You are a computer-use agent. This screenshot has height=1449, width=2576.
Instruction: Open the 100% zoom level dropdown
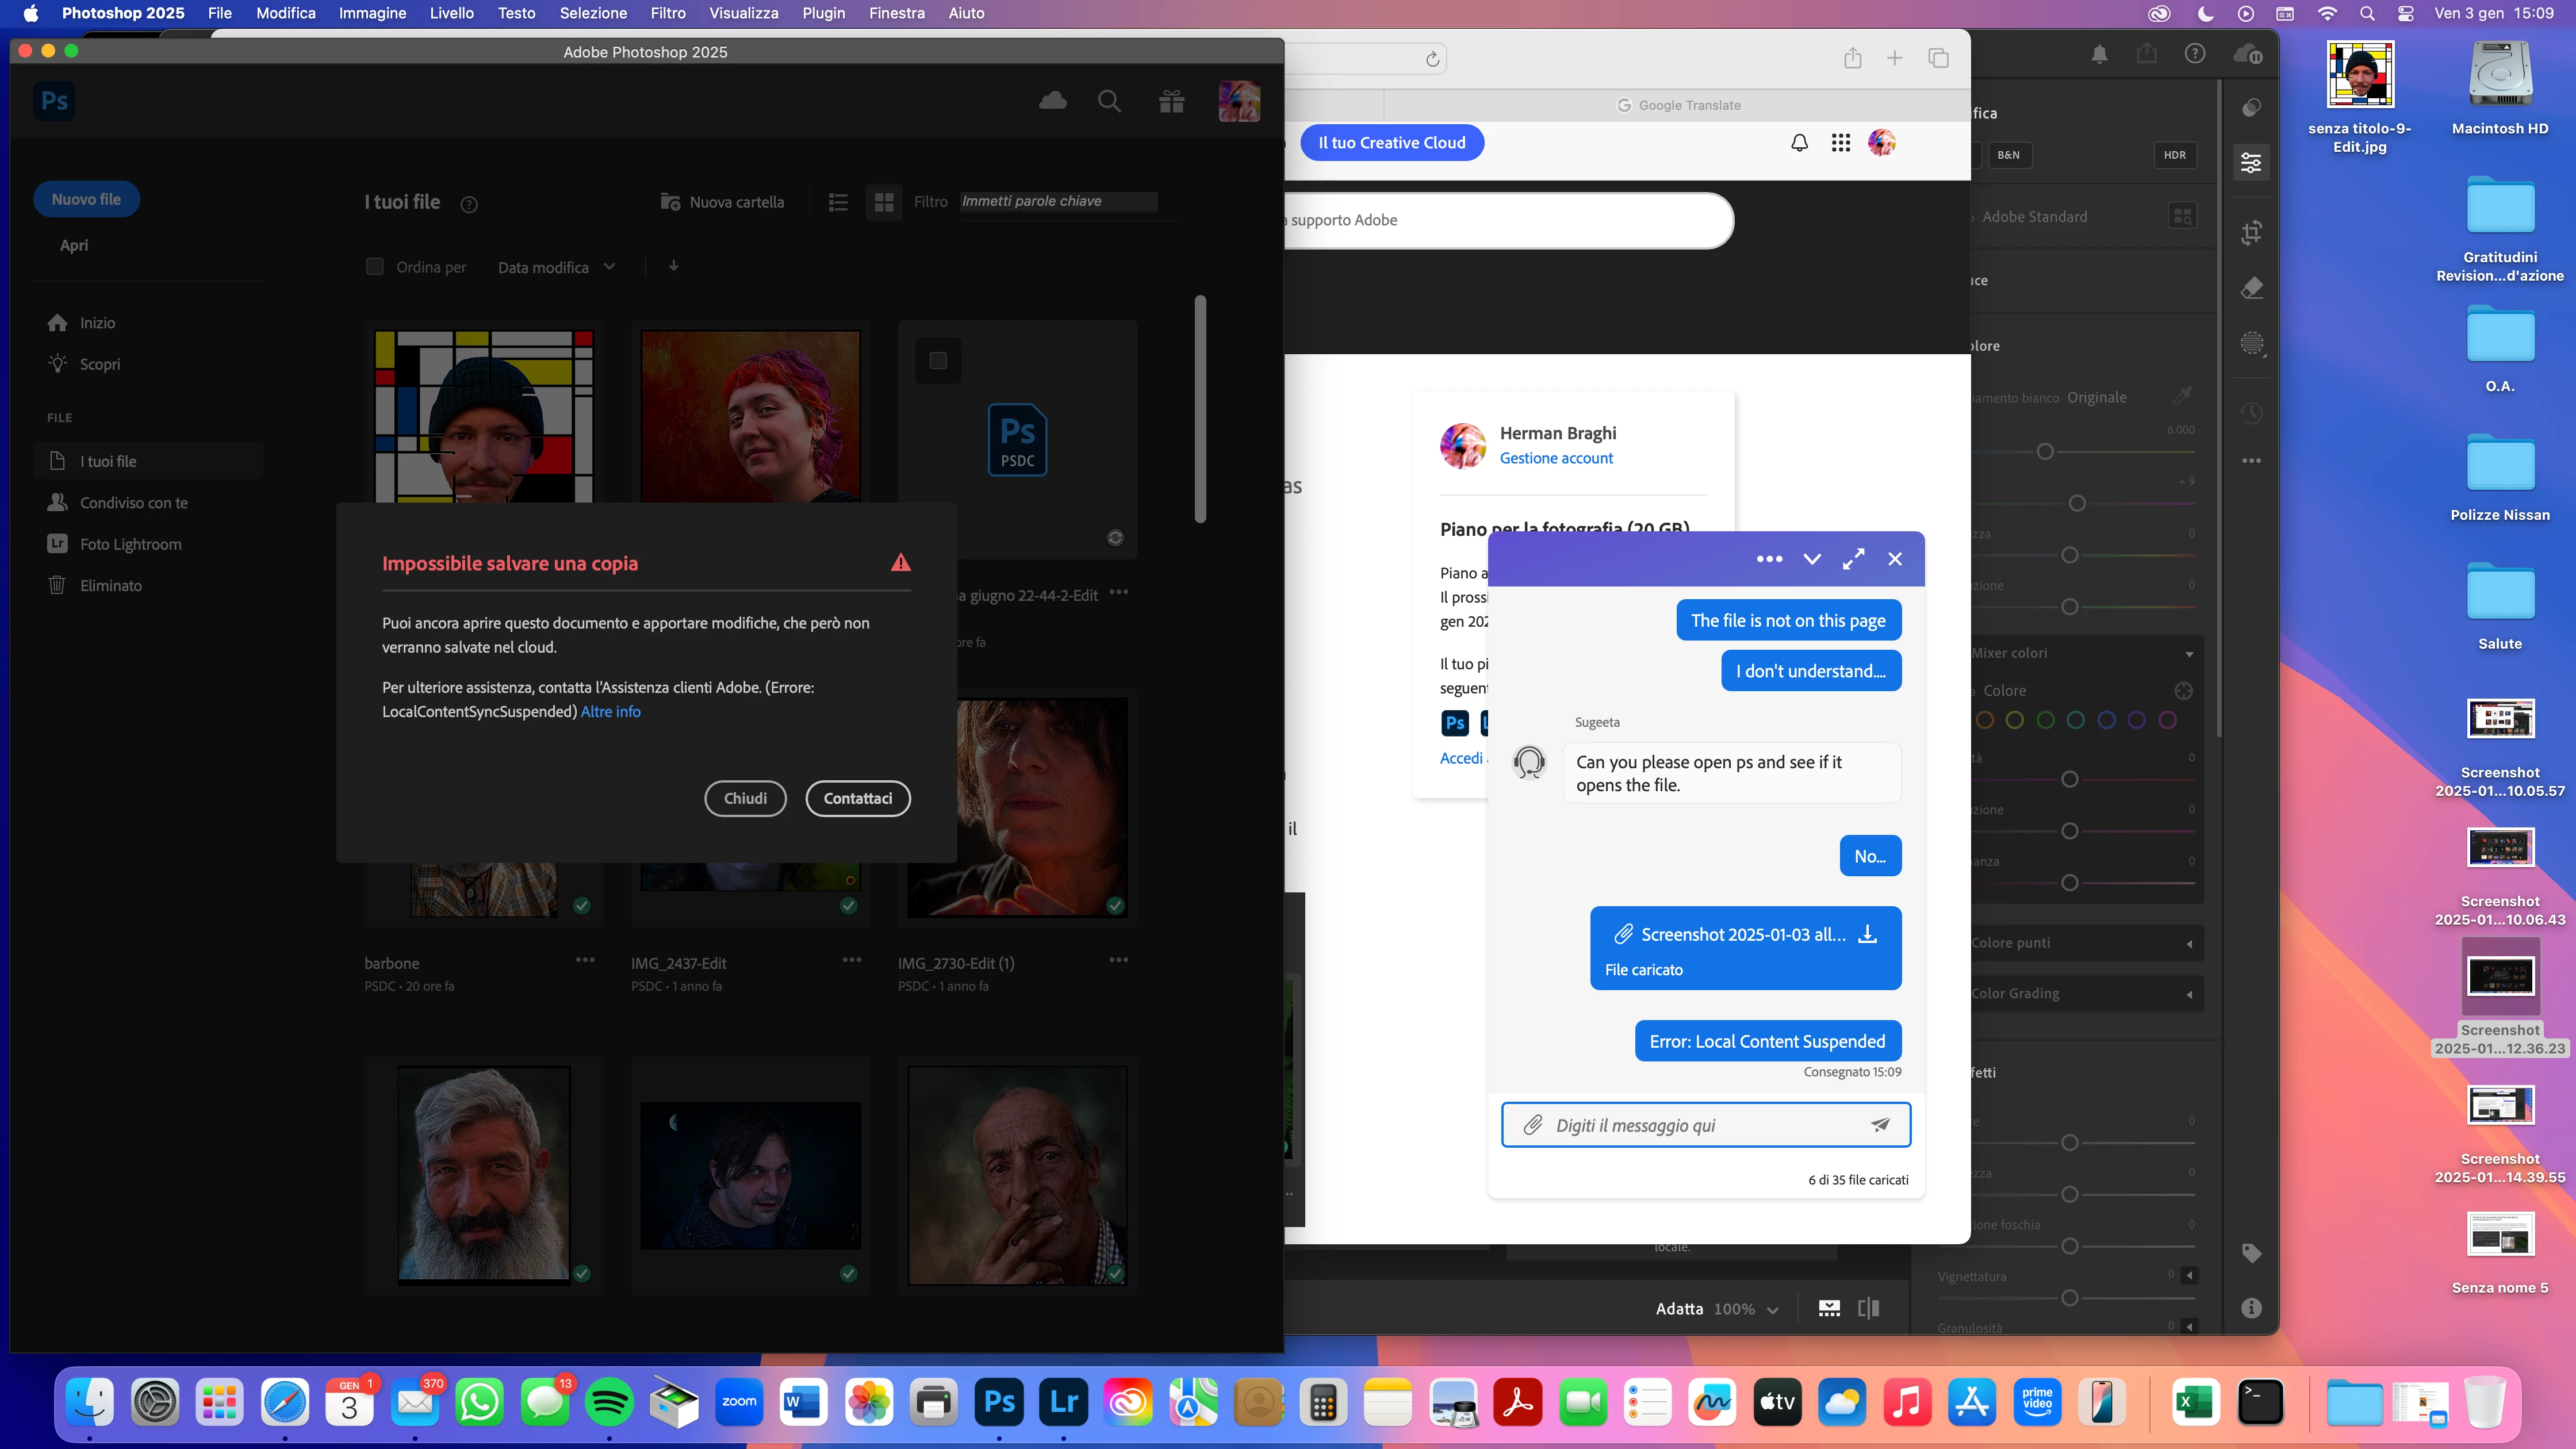(x=1745, y=1309)
